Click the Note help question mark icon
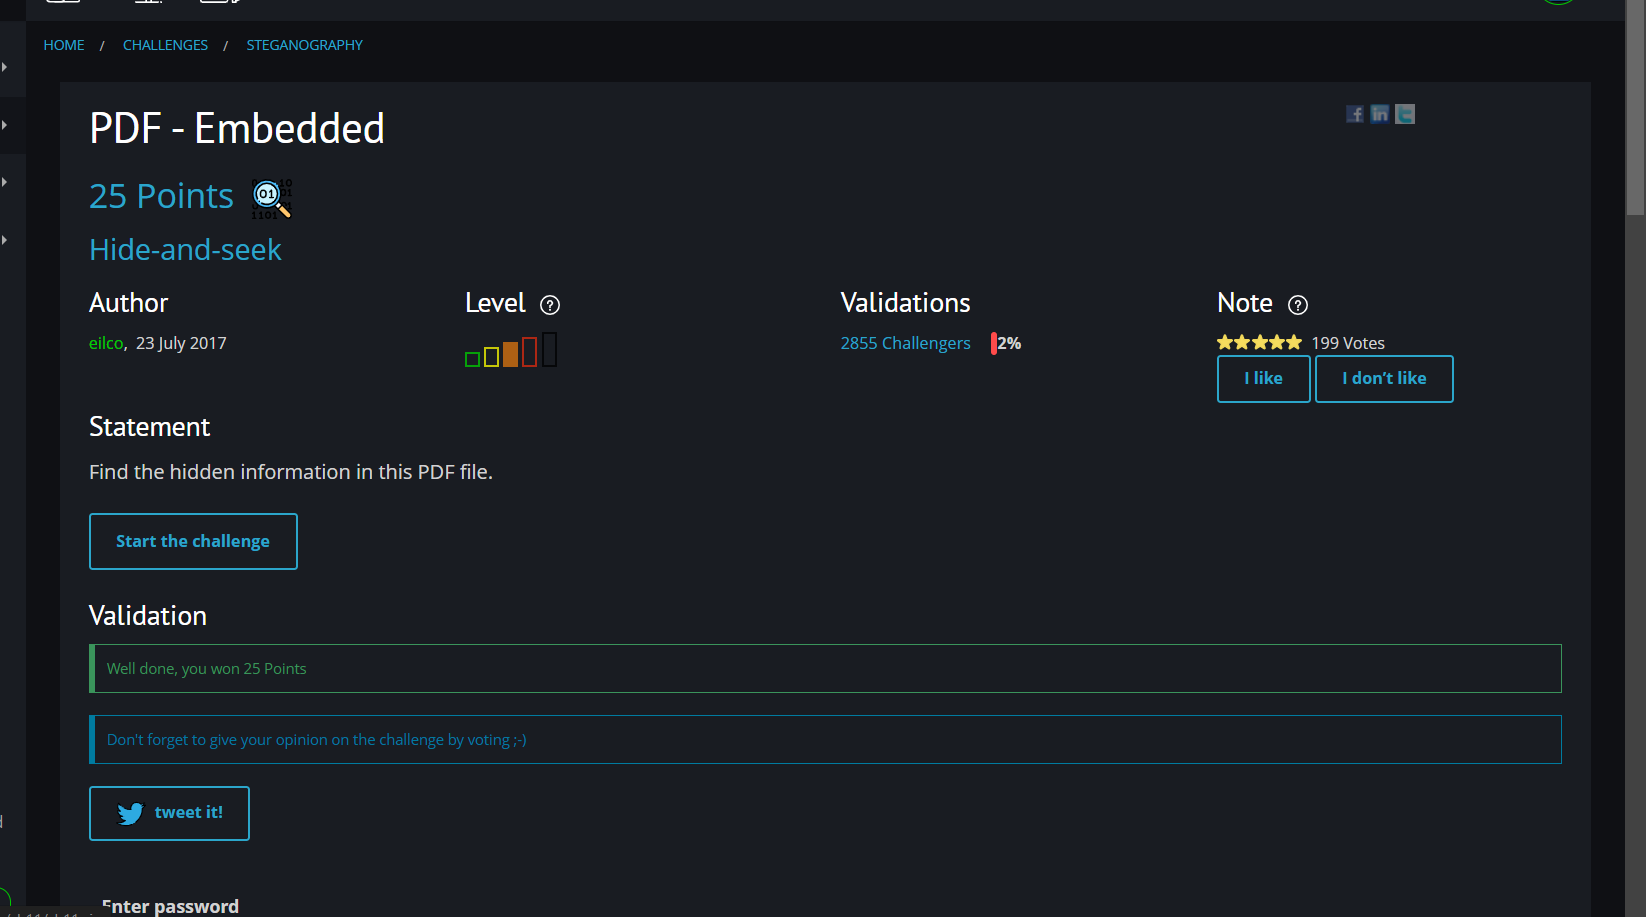This screenshot has height=917, width=1646. [x=1298, y=305]
